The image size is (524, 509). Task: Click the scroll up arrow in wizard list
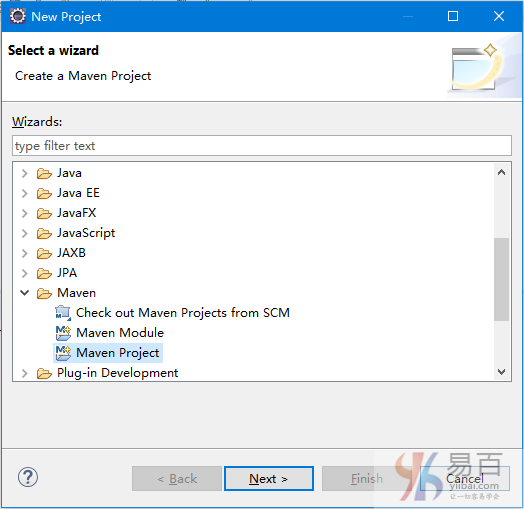pyautogui.click(x=501, y=172)
